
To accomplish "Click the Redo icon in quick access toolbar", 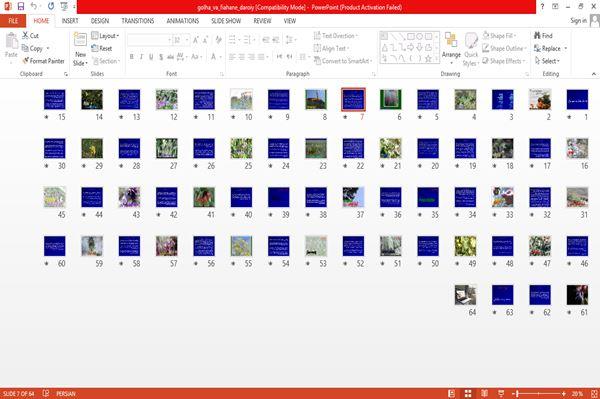I will [x=51, y=6].
